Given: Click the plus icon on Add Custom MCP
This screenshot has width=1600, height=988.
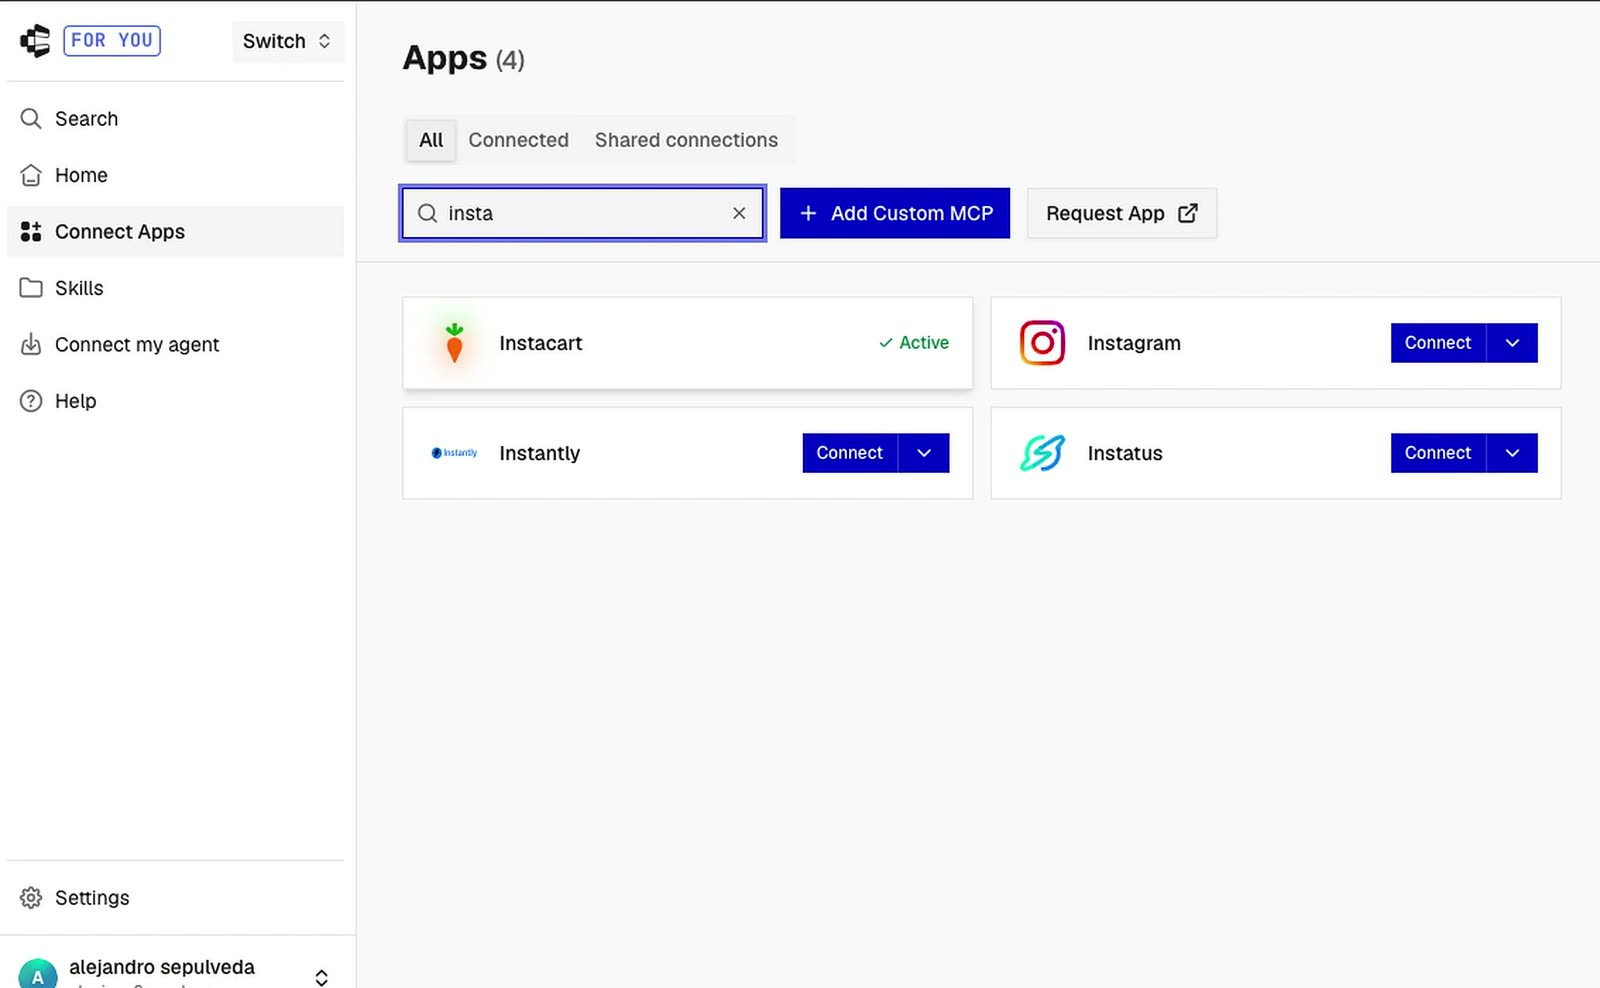Looking at the screenshot, I should 808,213.
